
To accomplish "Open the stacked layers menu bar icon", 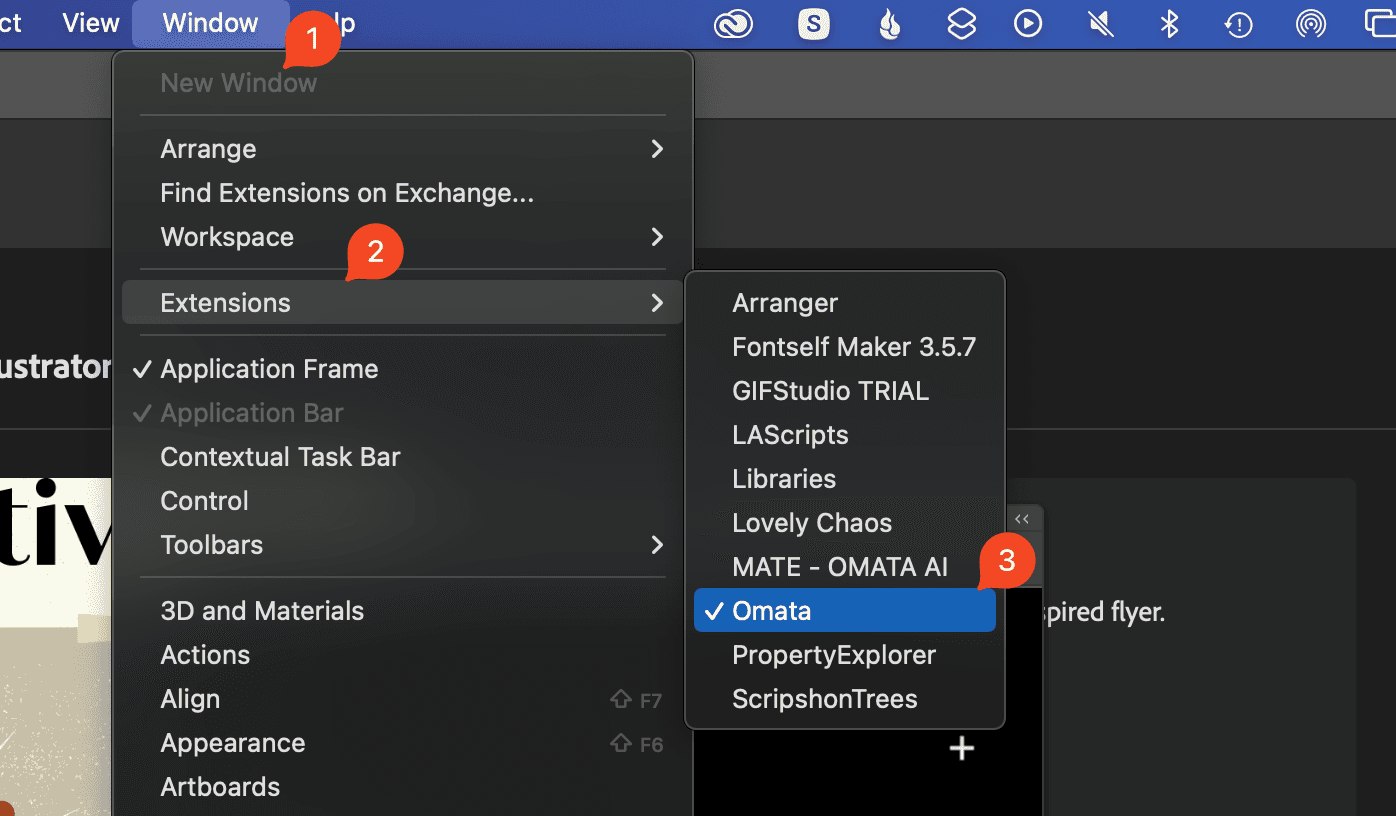I will coord(961,24).
